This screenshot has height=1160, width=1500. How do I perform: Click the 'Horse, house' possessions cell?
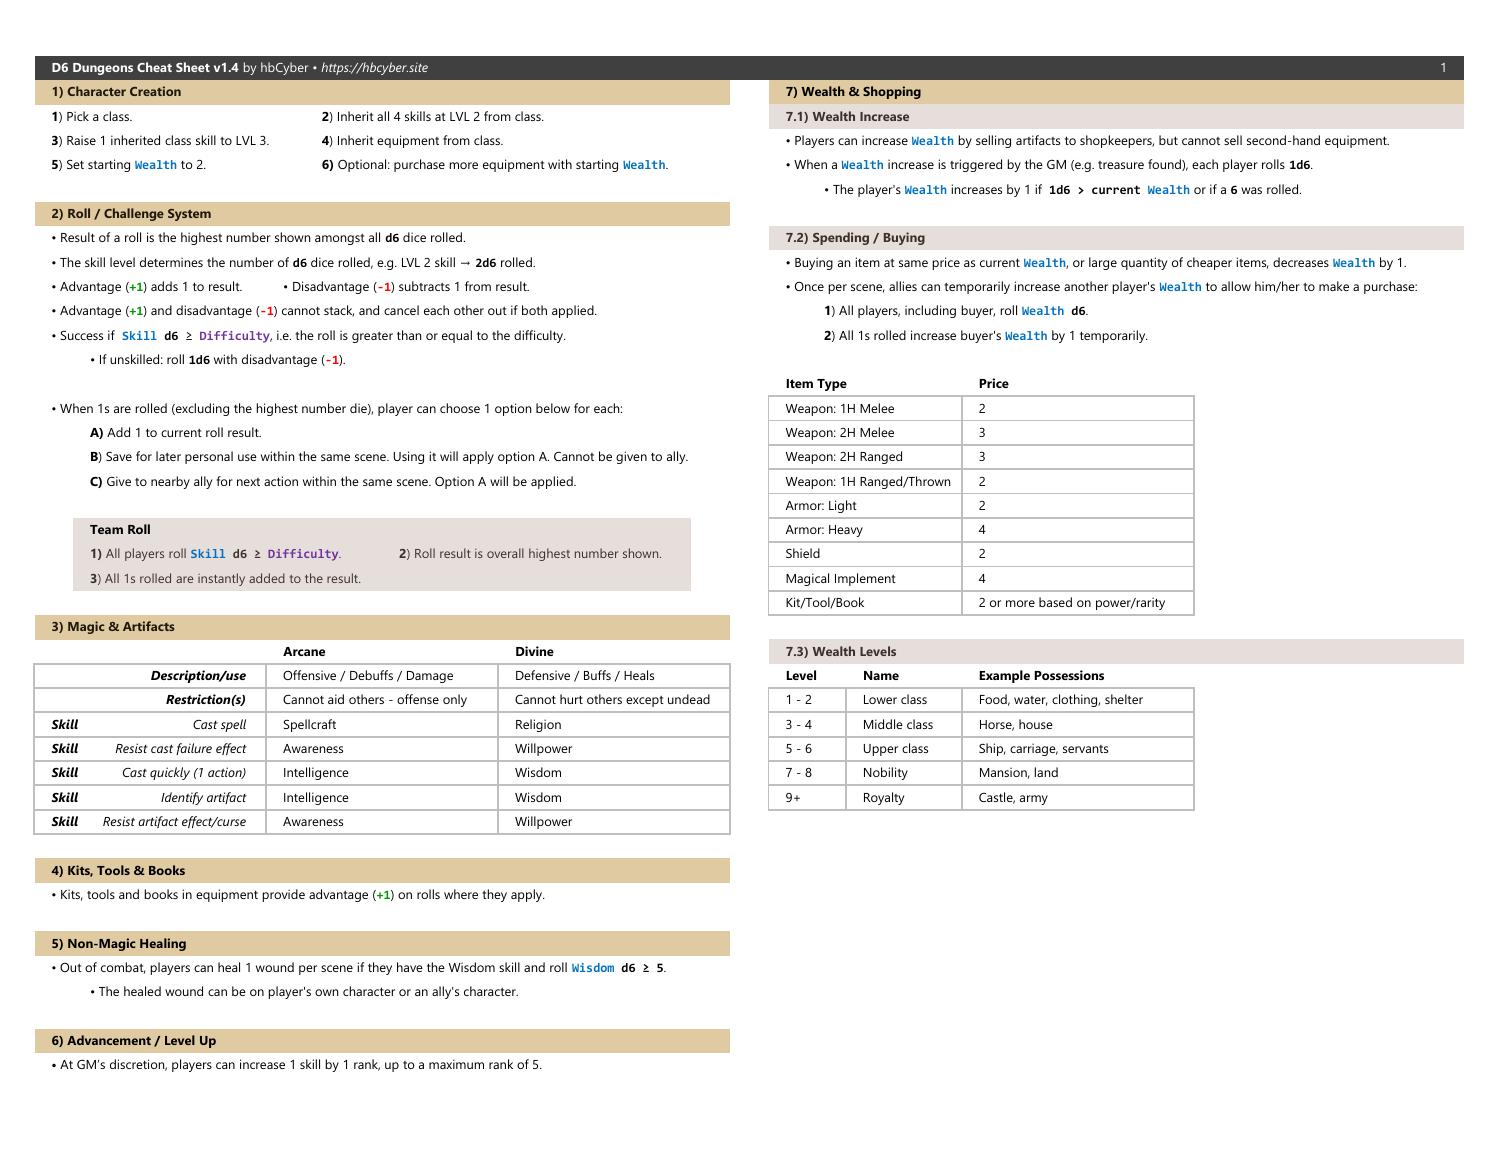coord(1078,725)
